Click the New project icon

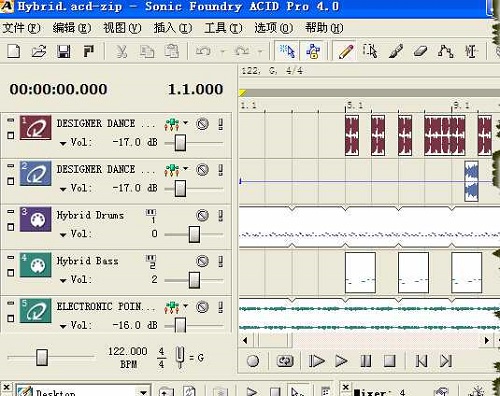click(x=14, y=51)
